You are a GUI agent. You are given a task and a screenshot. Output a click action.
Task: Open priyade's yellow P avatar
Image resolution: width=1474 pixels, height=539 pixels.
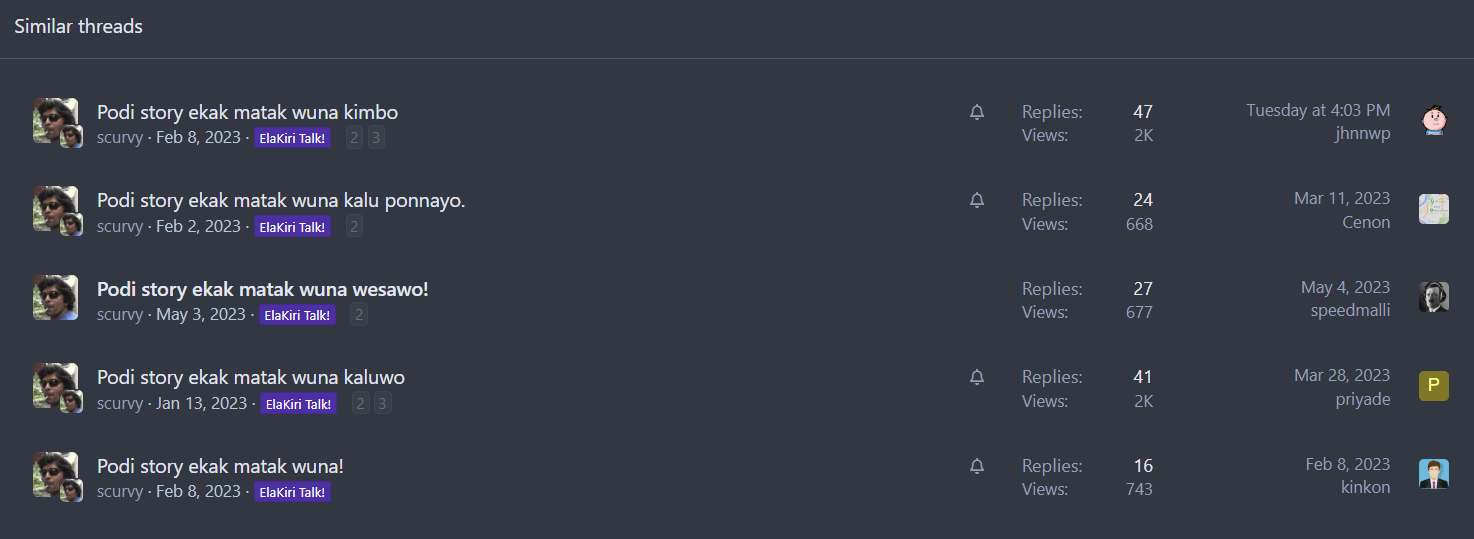tap(1434, 386)
